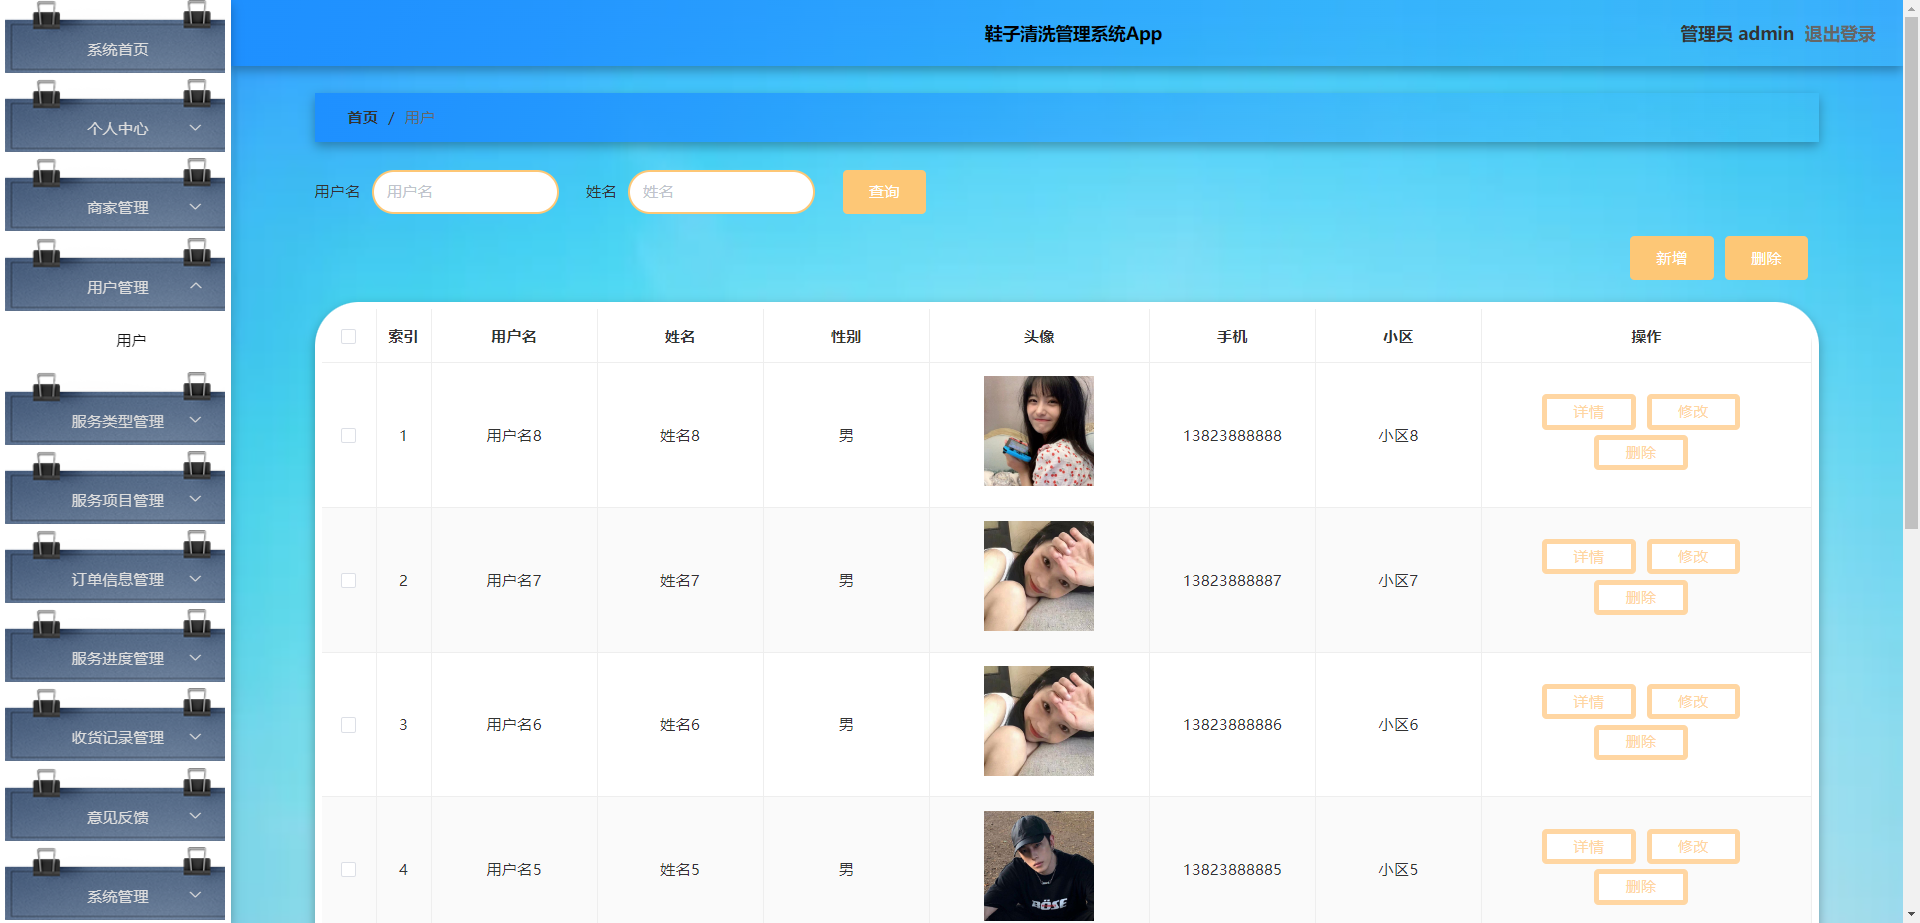Collapse the 用户管理 submenu
1920x923 pixels.
point(195,287)
